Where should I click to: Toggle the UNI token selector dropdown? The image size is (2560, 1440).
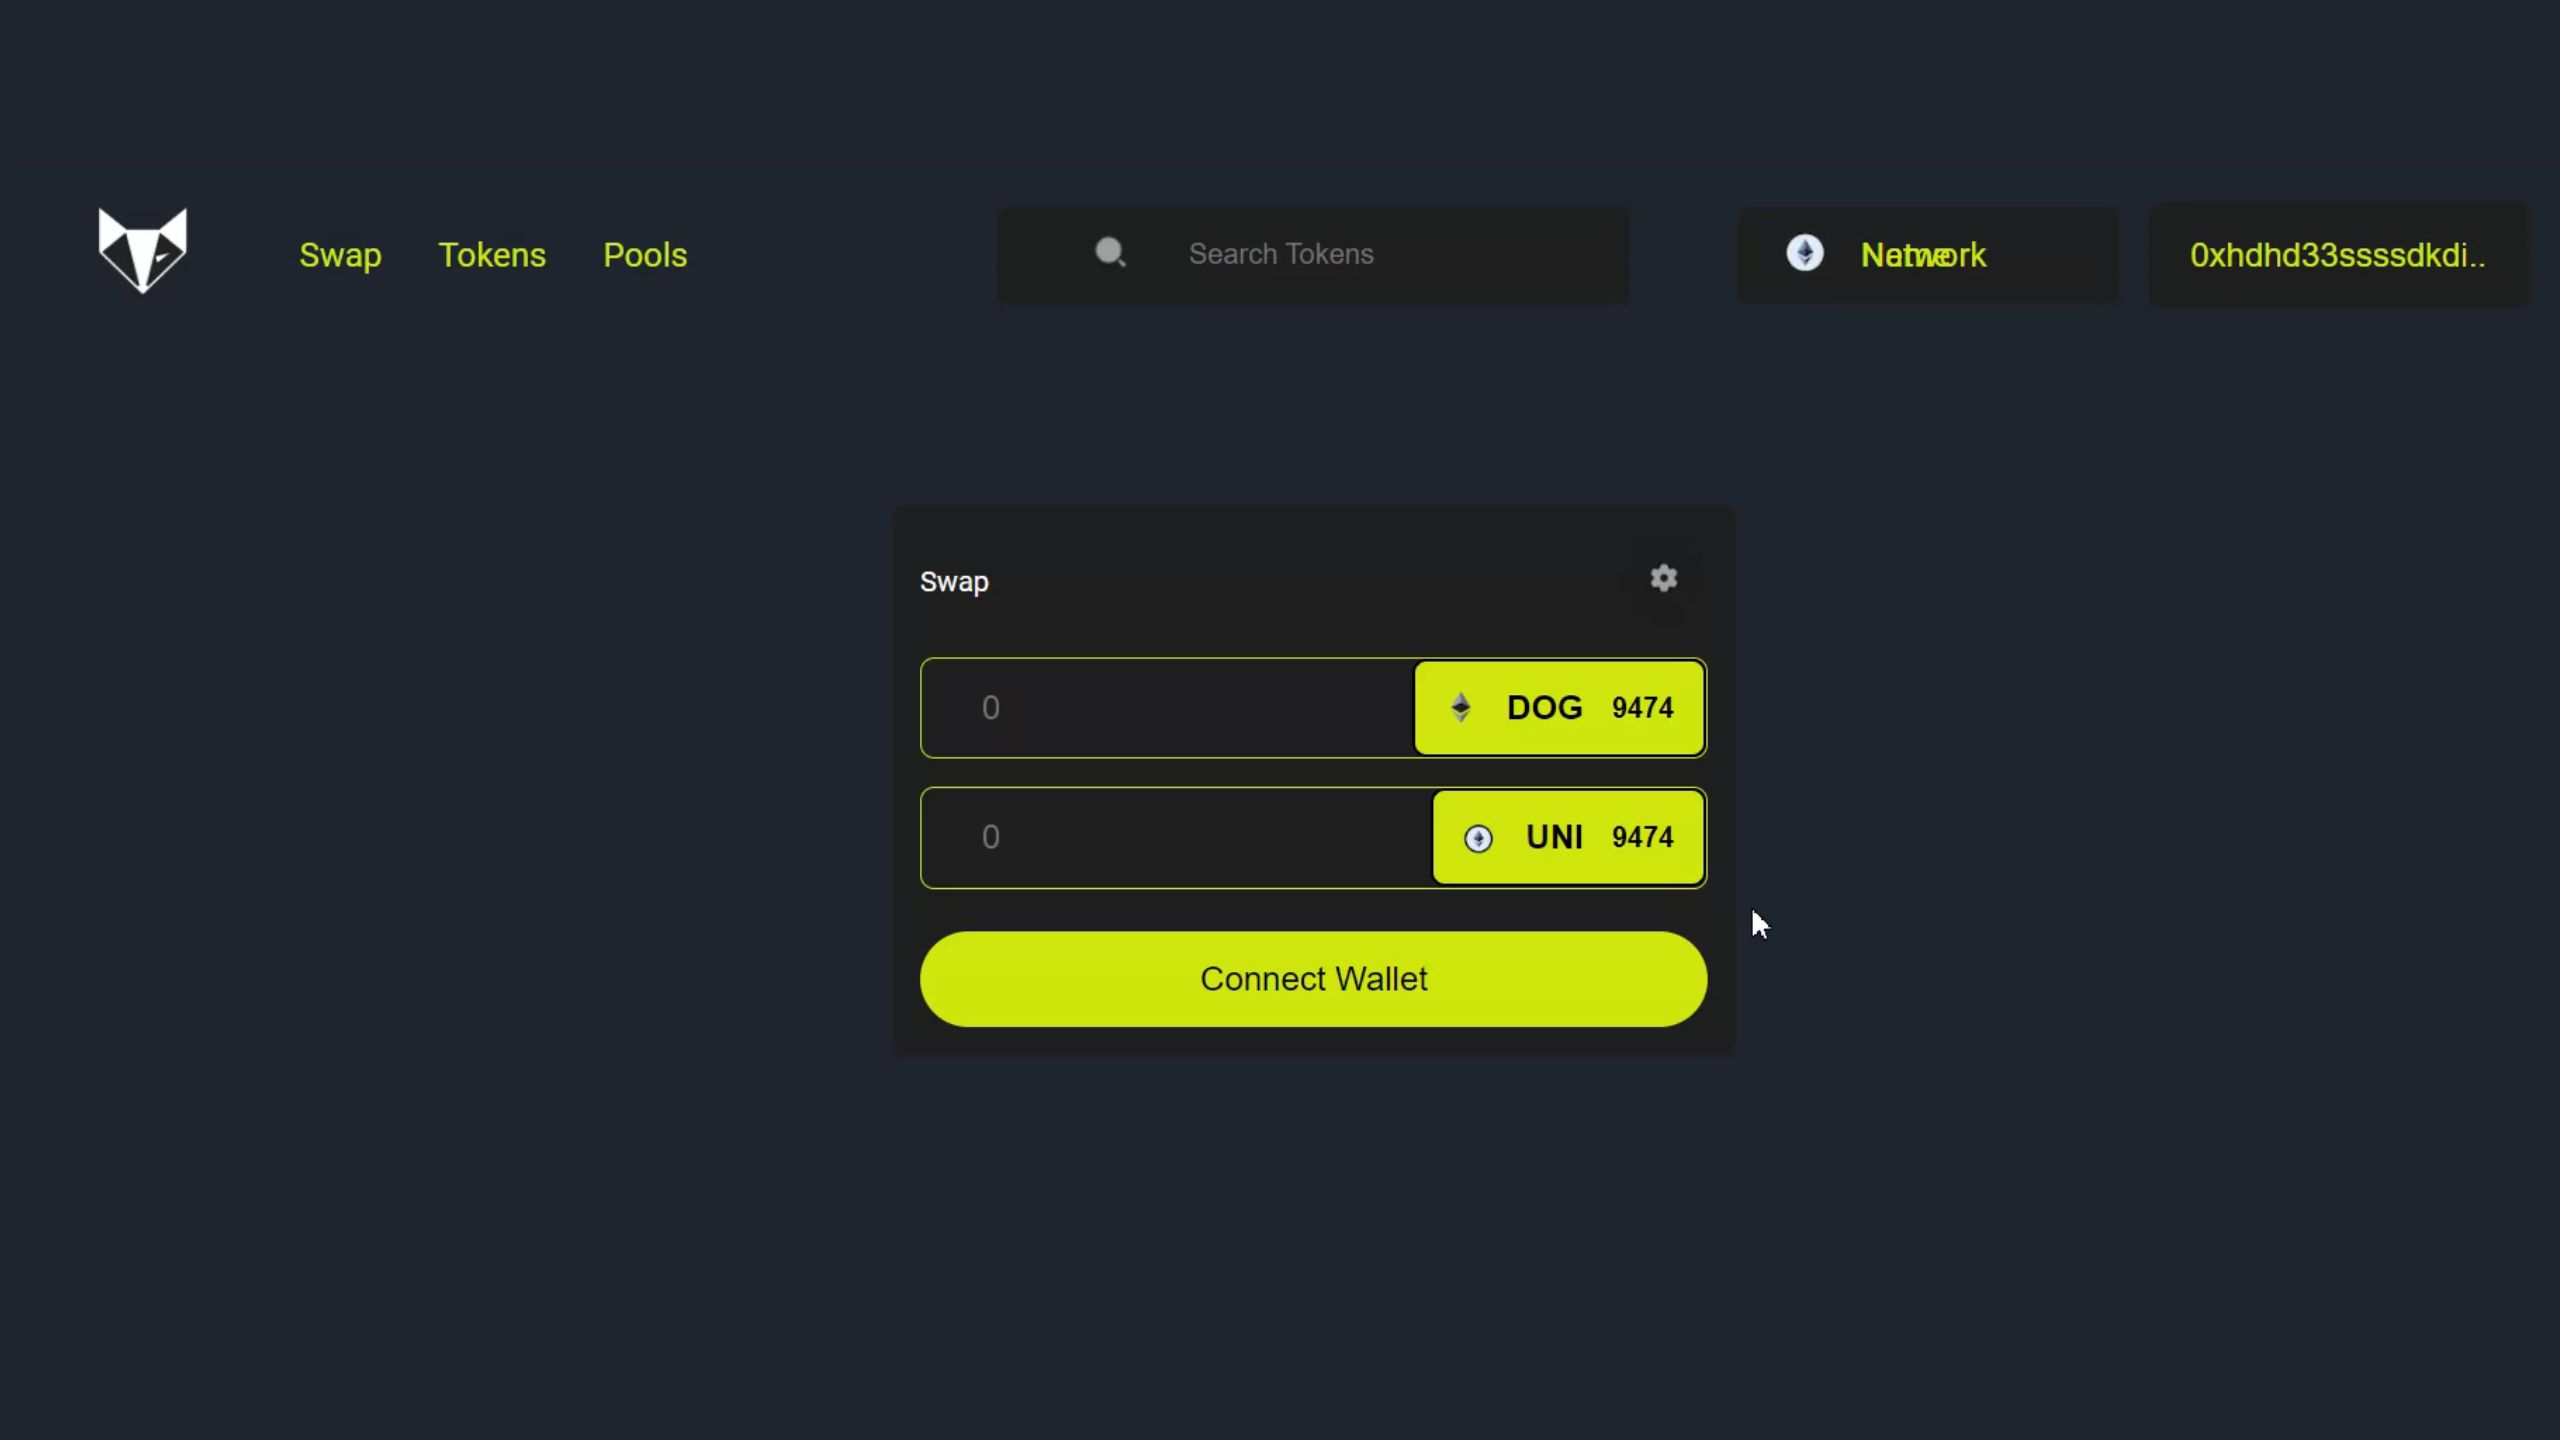(1565, 837)
